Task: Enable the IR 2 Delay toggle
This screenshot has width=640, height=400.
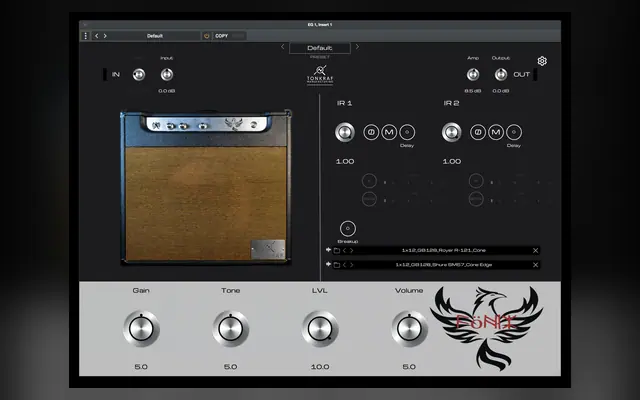Action: [x=514, y=132]
